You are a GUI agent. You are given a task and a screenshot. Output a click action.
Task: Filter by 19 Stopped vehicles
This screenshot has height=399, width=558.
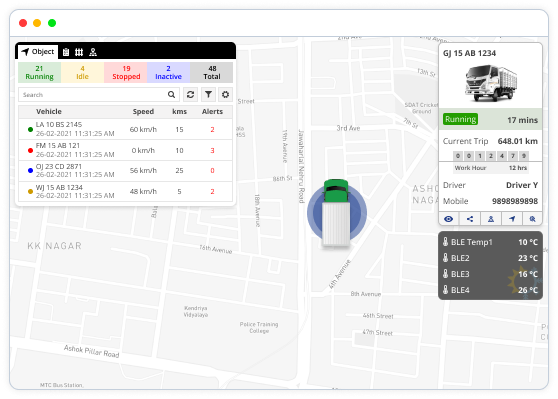126,73
